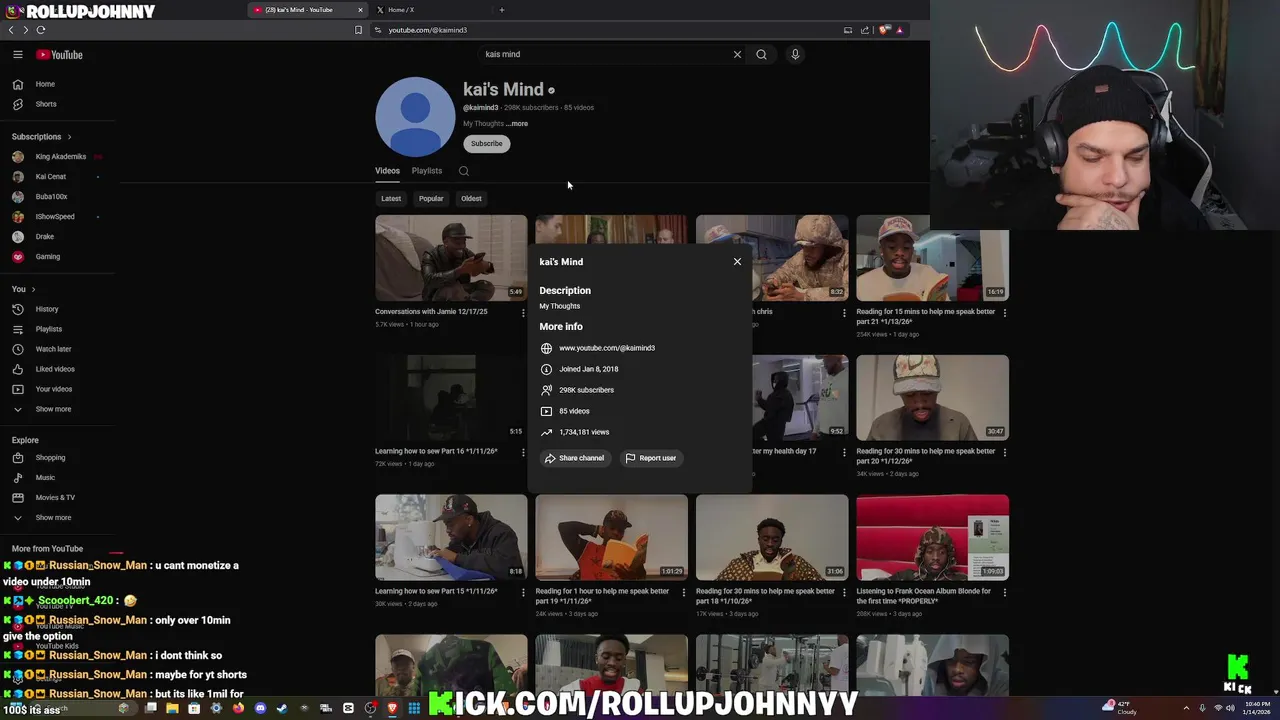Open Movies & TV under Explore

tap(57, 498)
